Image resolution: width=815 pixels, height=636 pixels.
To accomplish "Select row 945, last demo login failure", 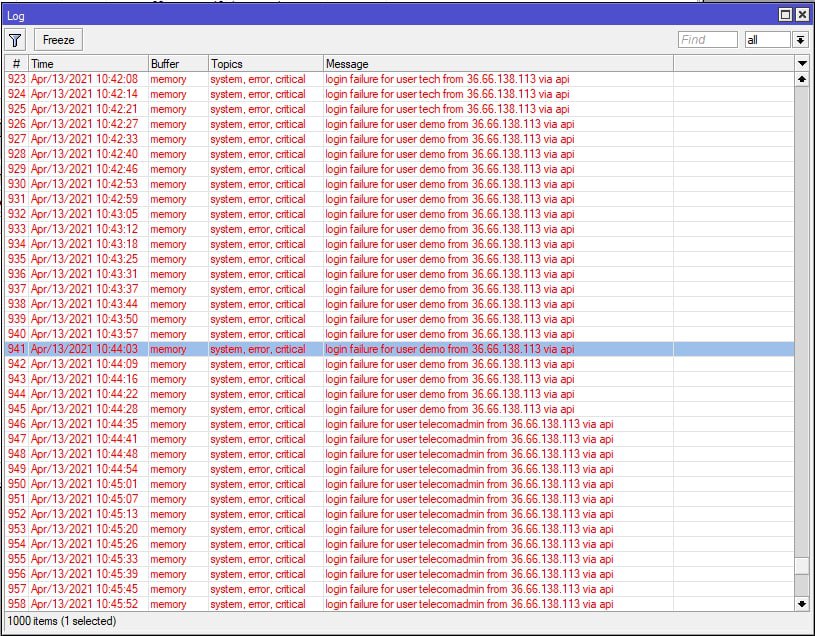I will (x=399, y=409).
